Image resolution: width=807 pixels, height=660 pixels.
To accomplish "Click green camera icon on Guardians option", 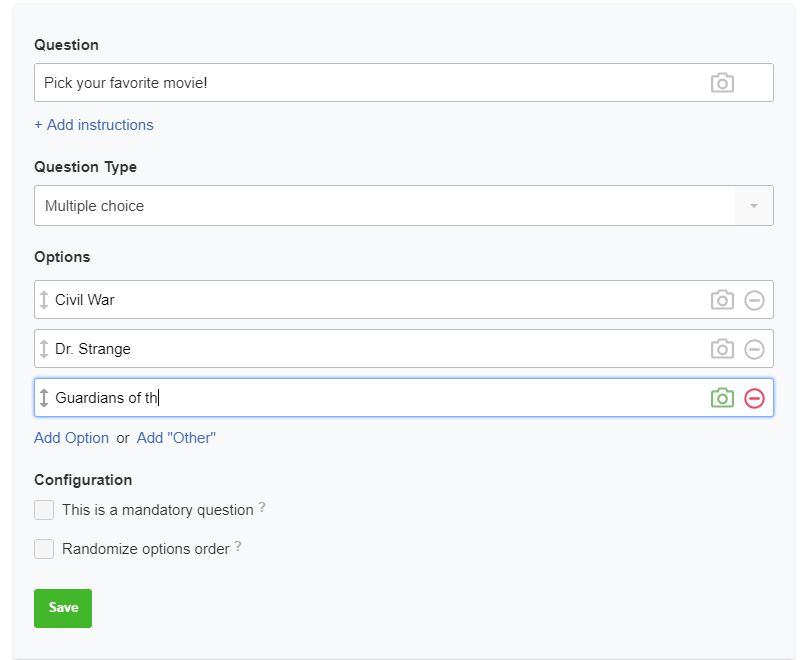I will 722,398.
